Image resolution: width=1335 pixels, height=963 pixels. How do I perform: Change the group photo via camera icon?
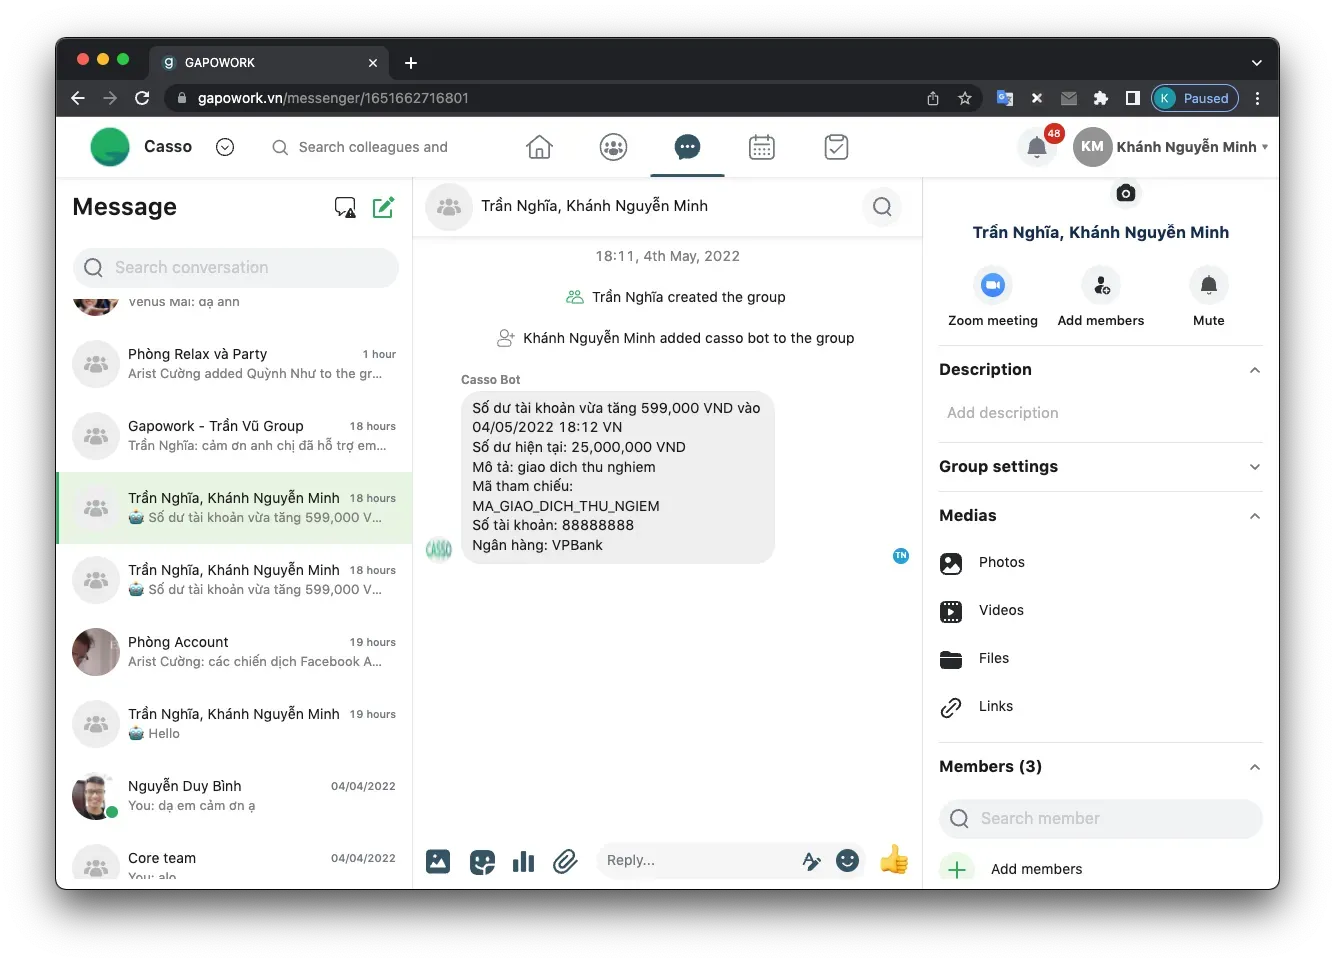click(1125, 193)
